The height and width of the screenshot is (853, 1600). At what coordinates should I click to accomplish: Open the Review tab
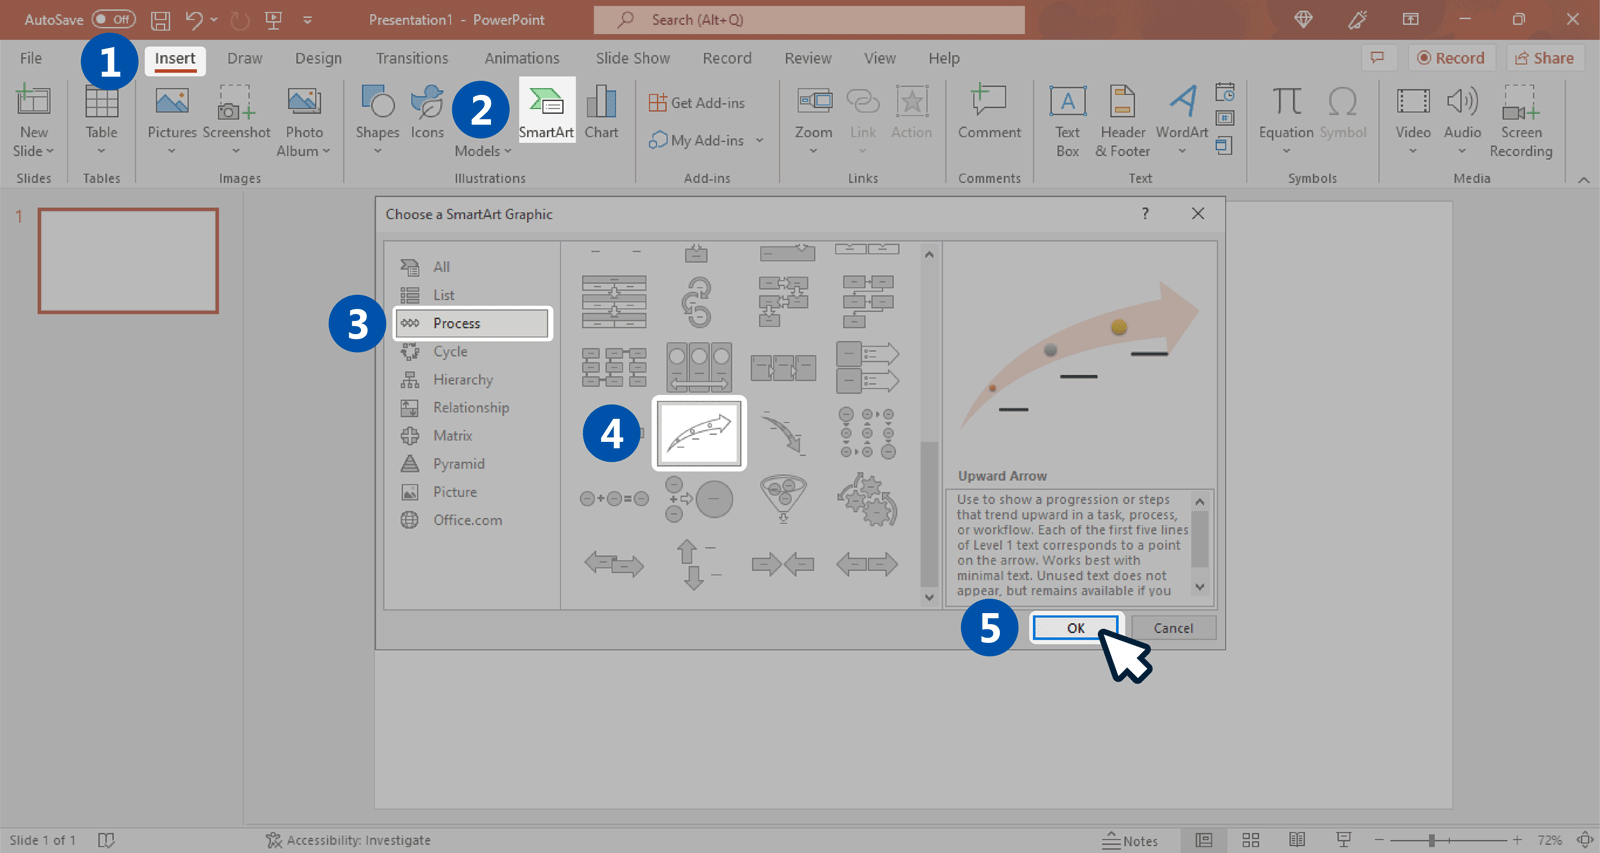tap(808, 58)
